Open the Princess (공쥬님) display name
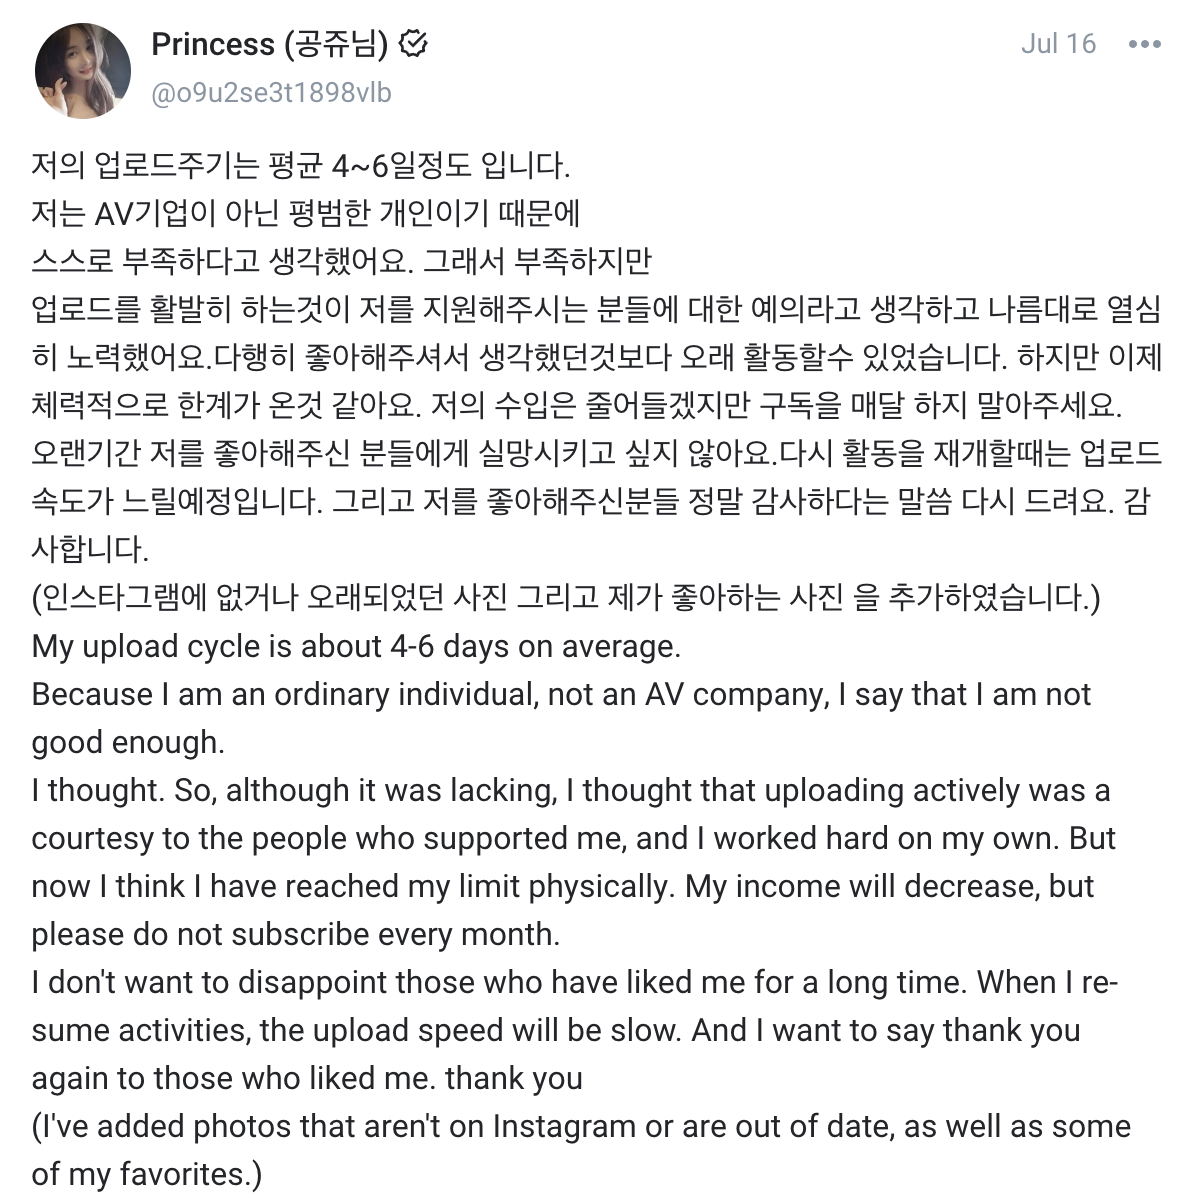Image resolution: width=1190 pixels, height=1198 pixels. (x=270, y=44)
